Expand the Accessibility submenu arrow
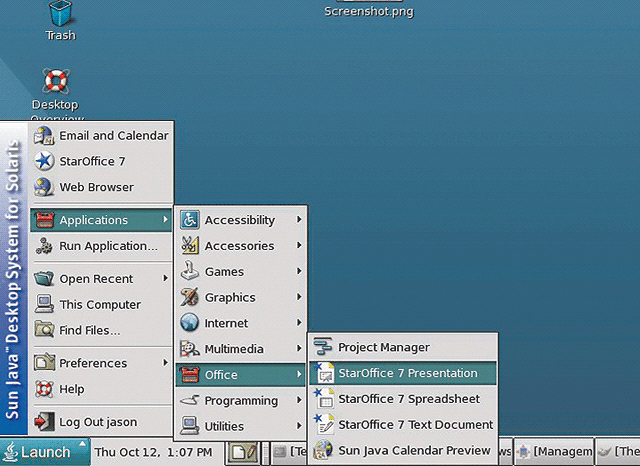Image resolution: width=640 pixels, height=466 pixels. point(299,220)
